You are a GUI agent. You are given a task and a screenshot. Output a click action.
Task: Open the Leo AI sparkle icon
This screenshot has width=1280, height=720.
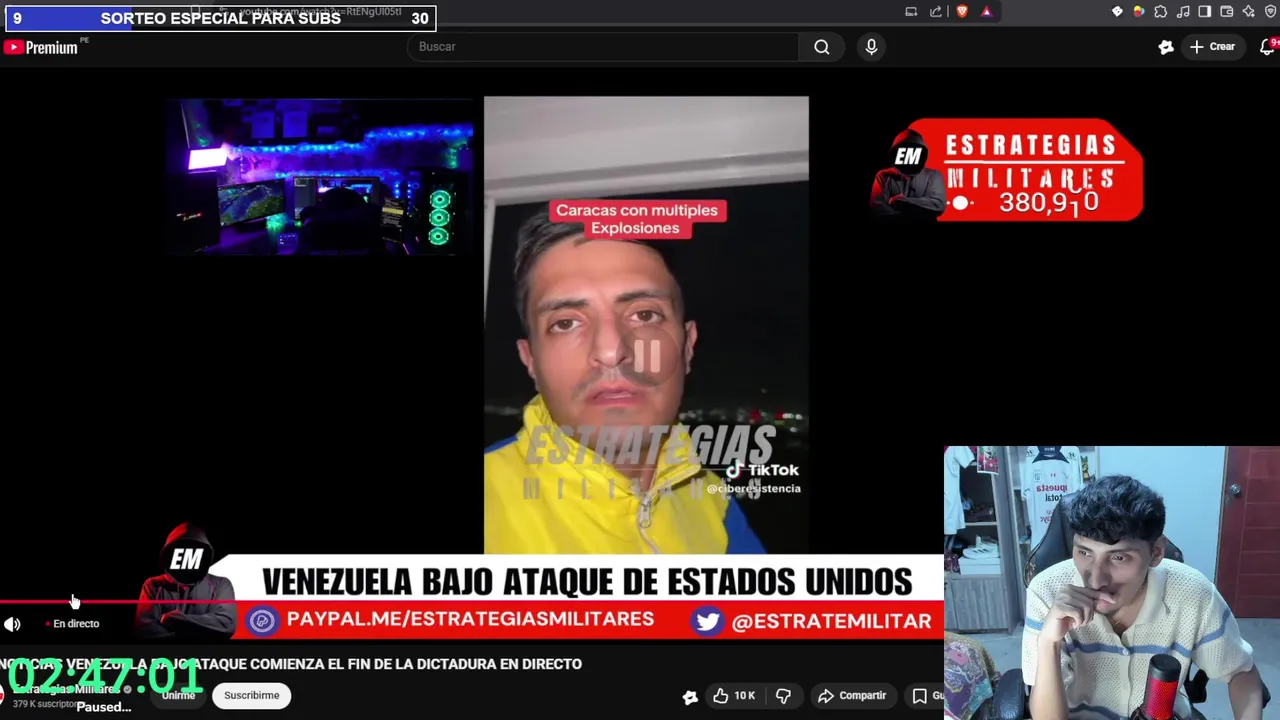[1249, 12]
